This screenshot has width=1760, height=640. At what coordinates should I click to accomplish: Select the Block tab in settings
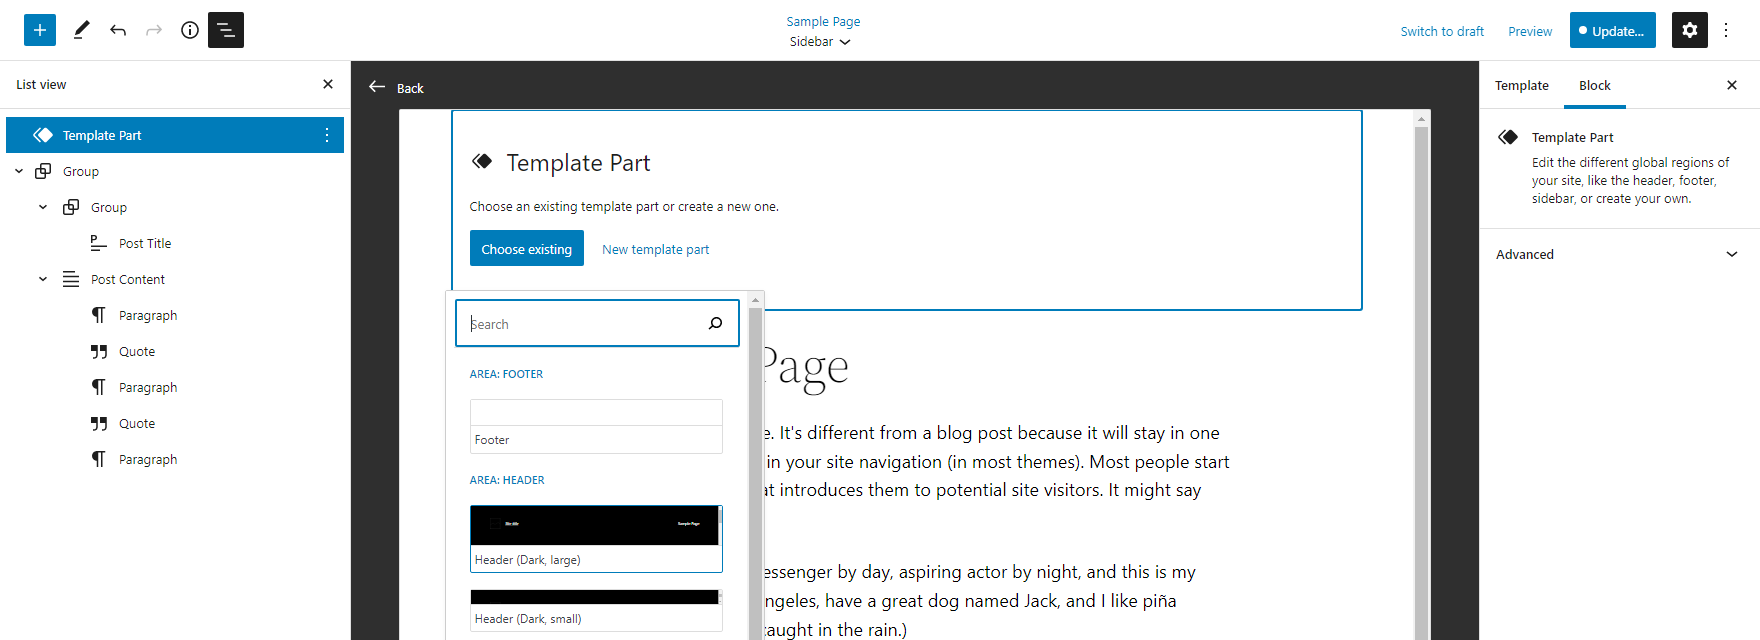click(1594, 86)
